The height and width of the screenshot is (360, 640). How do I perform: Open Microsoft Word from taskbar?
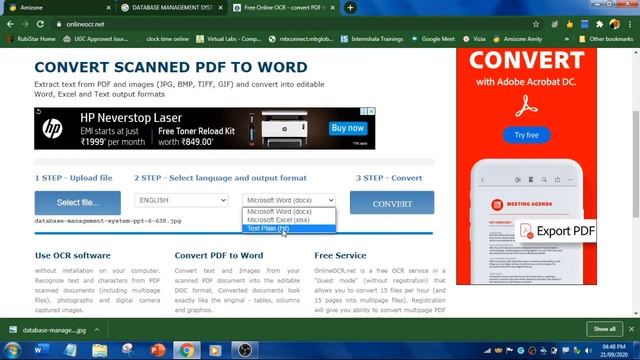41,350
